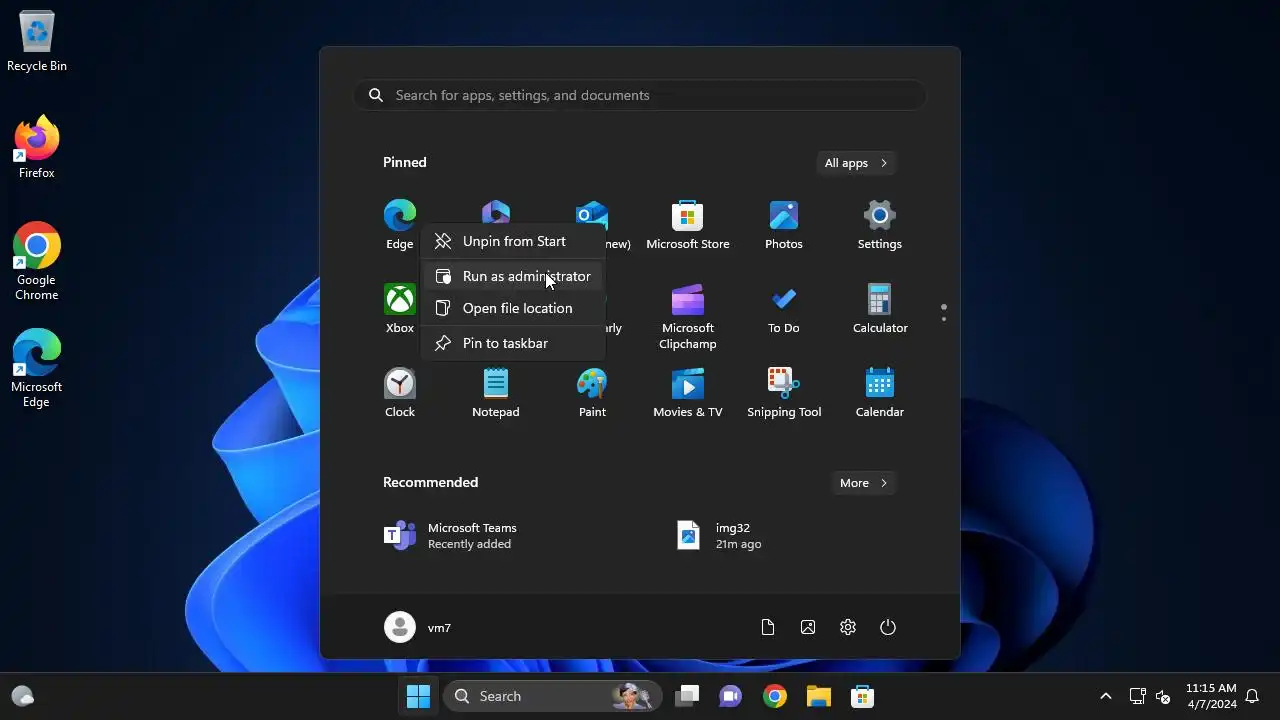The image size is (1280, 720).
Task: Open the weather widget on the taskbar
Action: pyautogui.click(x=23, y=696)
